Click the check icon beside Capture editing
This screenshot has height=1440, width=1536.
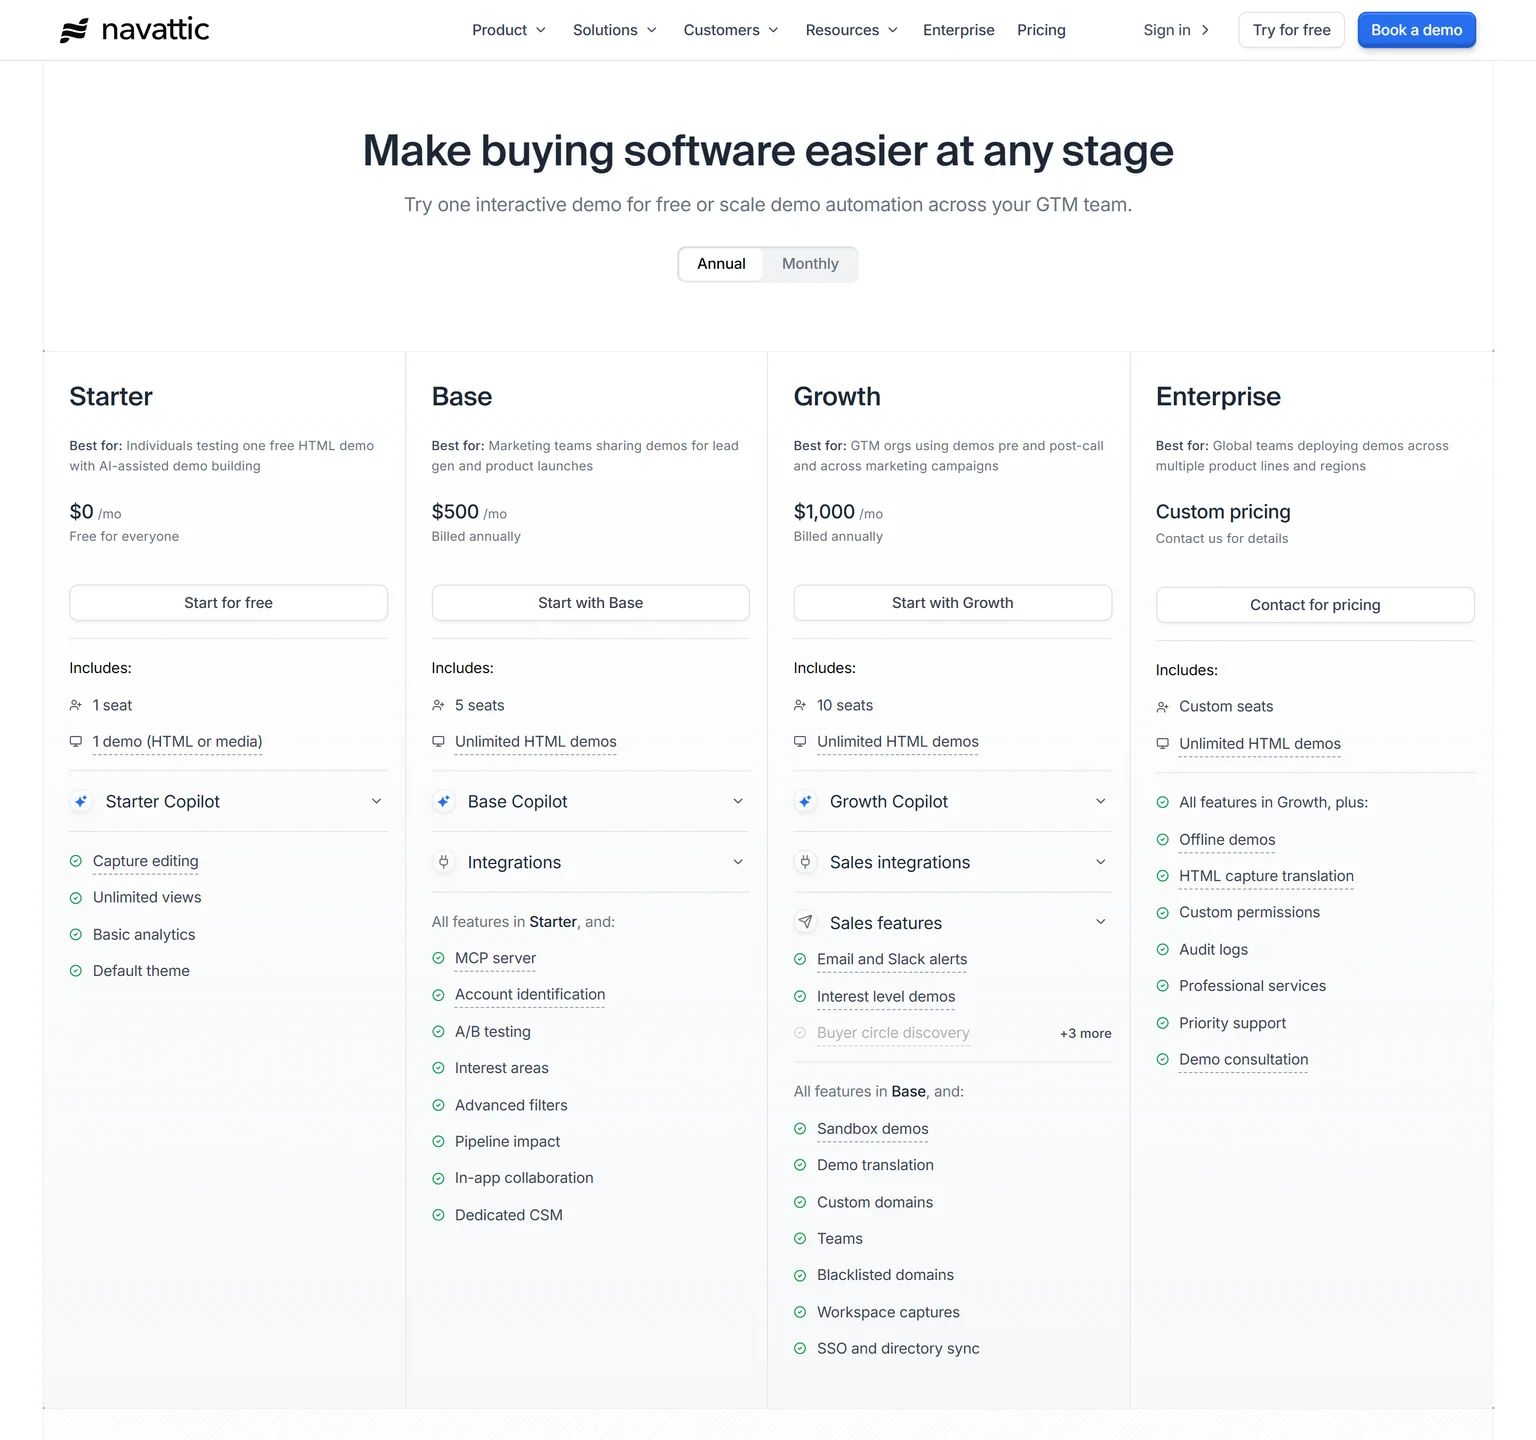pyautogui.click(x=76, y=861)
